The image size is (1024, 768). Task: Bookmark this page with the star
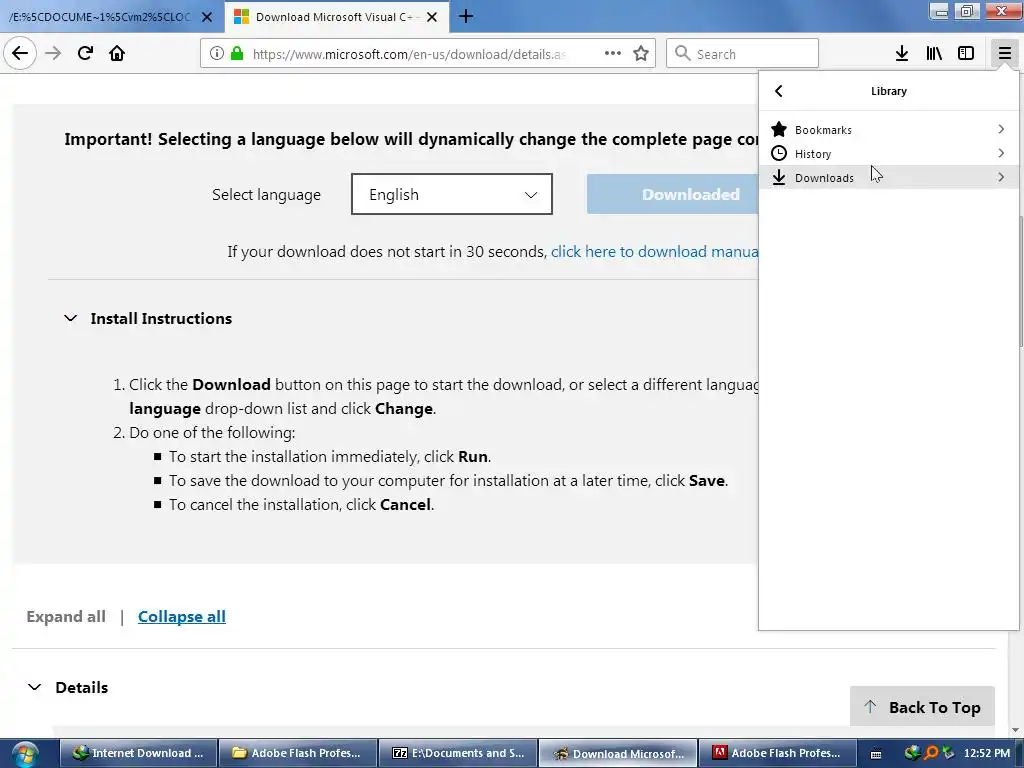click(x=641, y=54)
